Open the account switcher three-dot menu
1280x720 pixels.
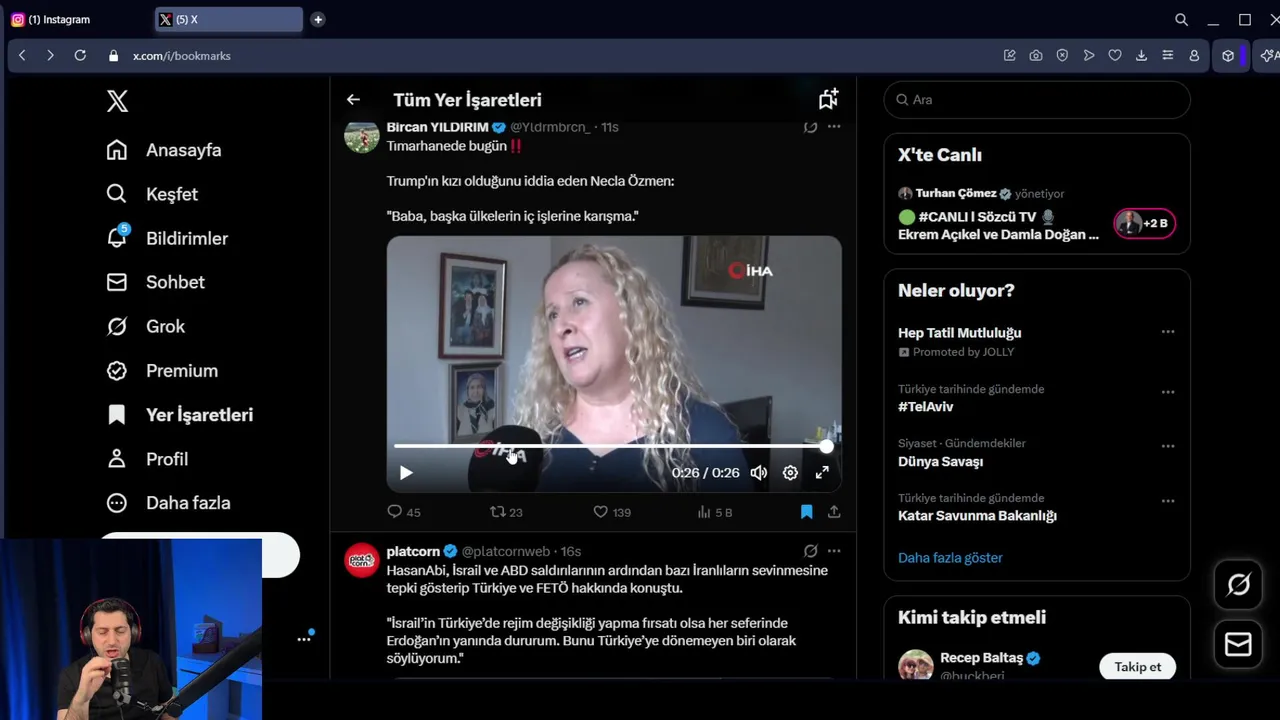point(304,639)
